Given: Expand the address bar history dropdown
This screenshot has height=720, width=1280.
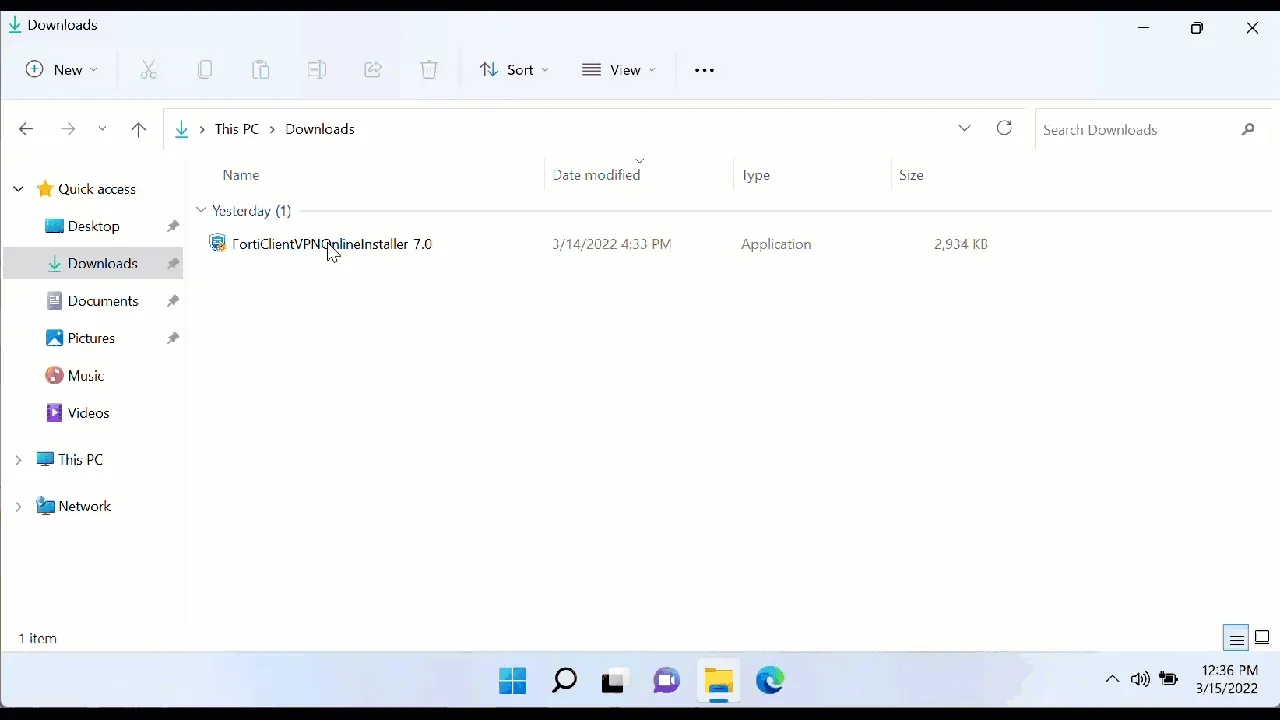Looking at the screenshot, I should tap(965, 129).
